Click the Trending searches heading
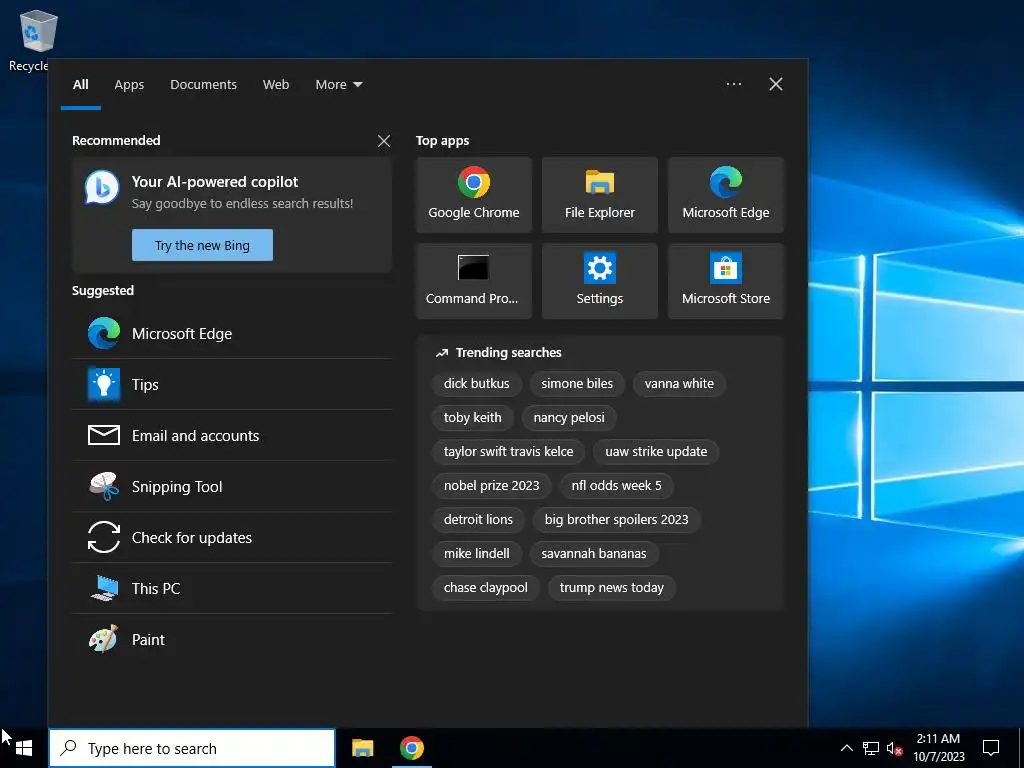Image resolution: width=1024 pixels, height=768 pixels. 508,353
